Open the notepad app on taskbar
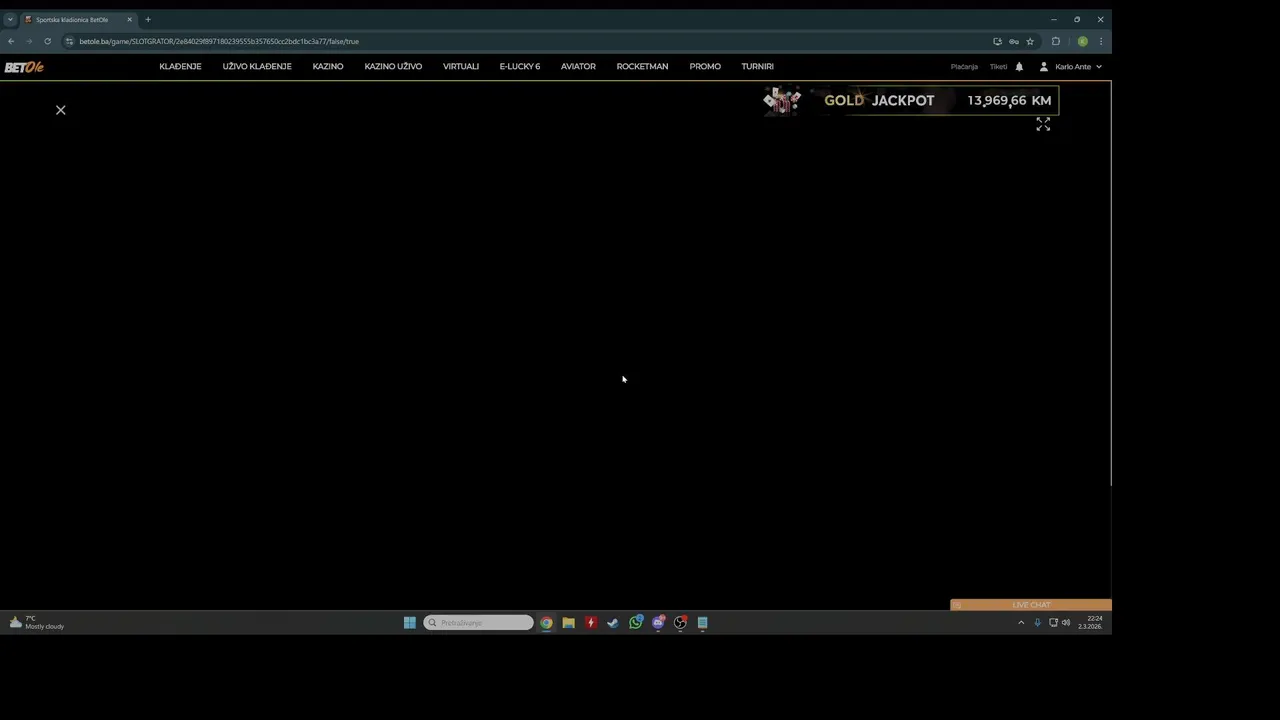Screen dimensions: 1280x720 pyautogui.click(x=702, y=622)
